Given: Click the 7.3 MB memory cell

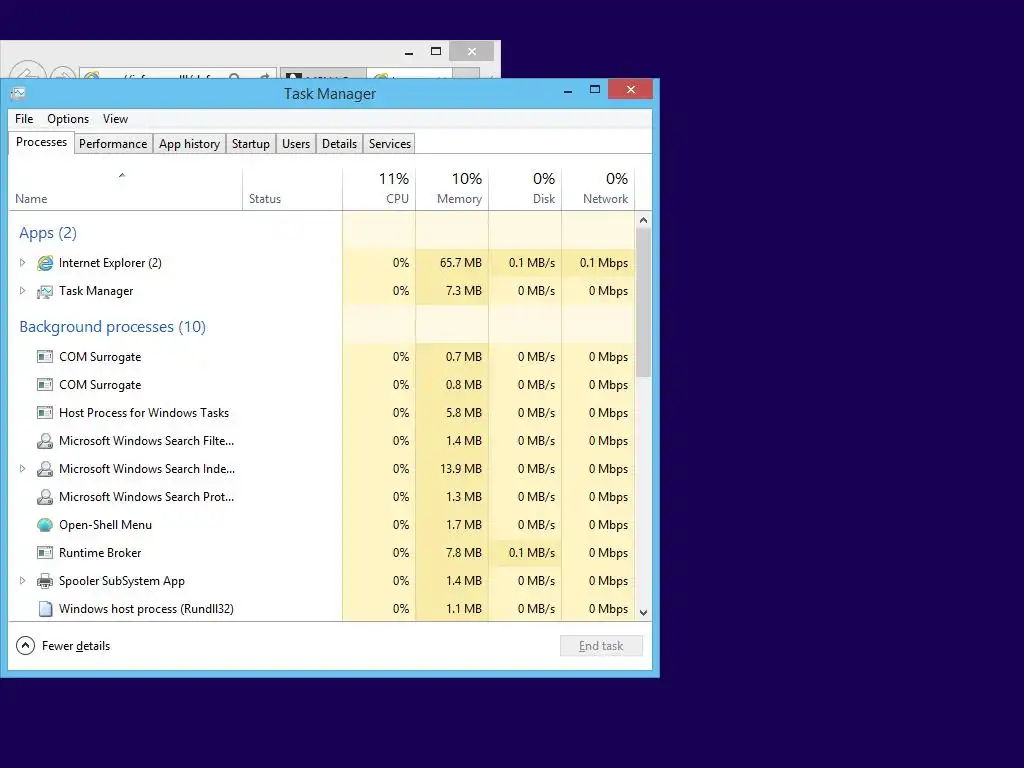Looking at the screenshot, I should tap(452, 291).
